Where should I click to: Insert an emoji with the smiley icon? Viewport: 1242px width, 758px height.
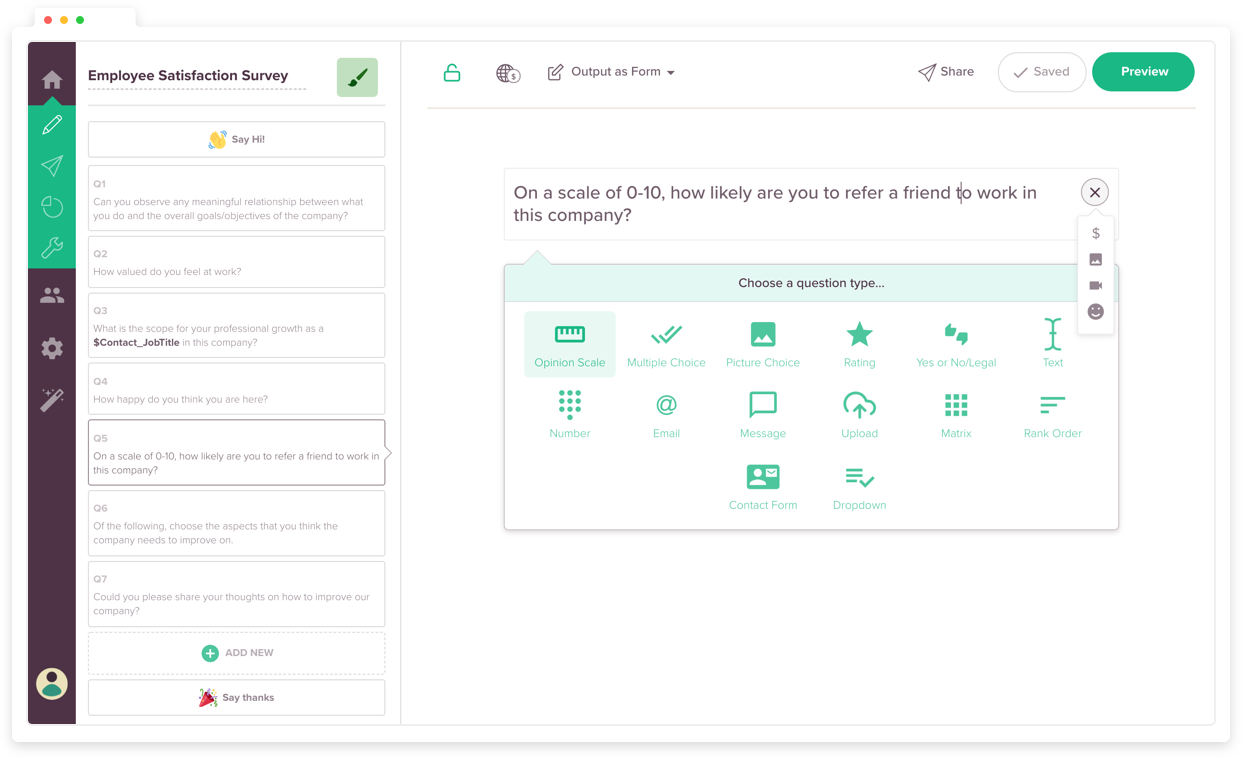(1095, 311)
